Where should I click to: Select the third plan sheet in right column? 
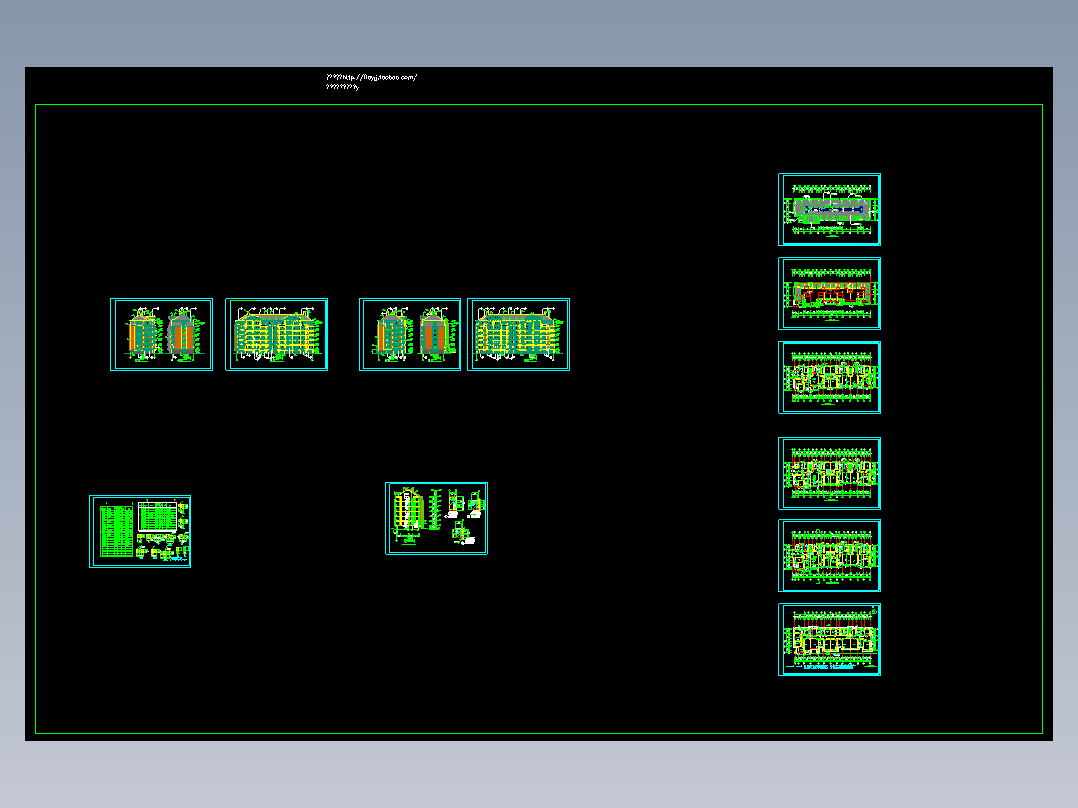pos(829,378)
